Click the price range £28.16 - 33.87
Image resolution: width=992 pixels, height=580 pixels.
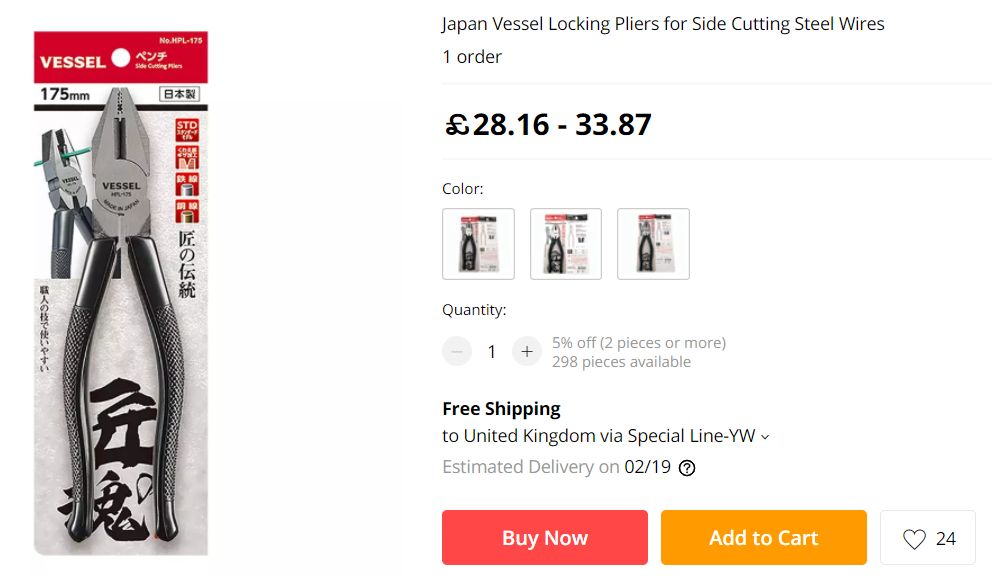tap(548, 125)
